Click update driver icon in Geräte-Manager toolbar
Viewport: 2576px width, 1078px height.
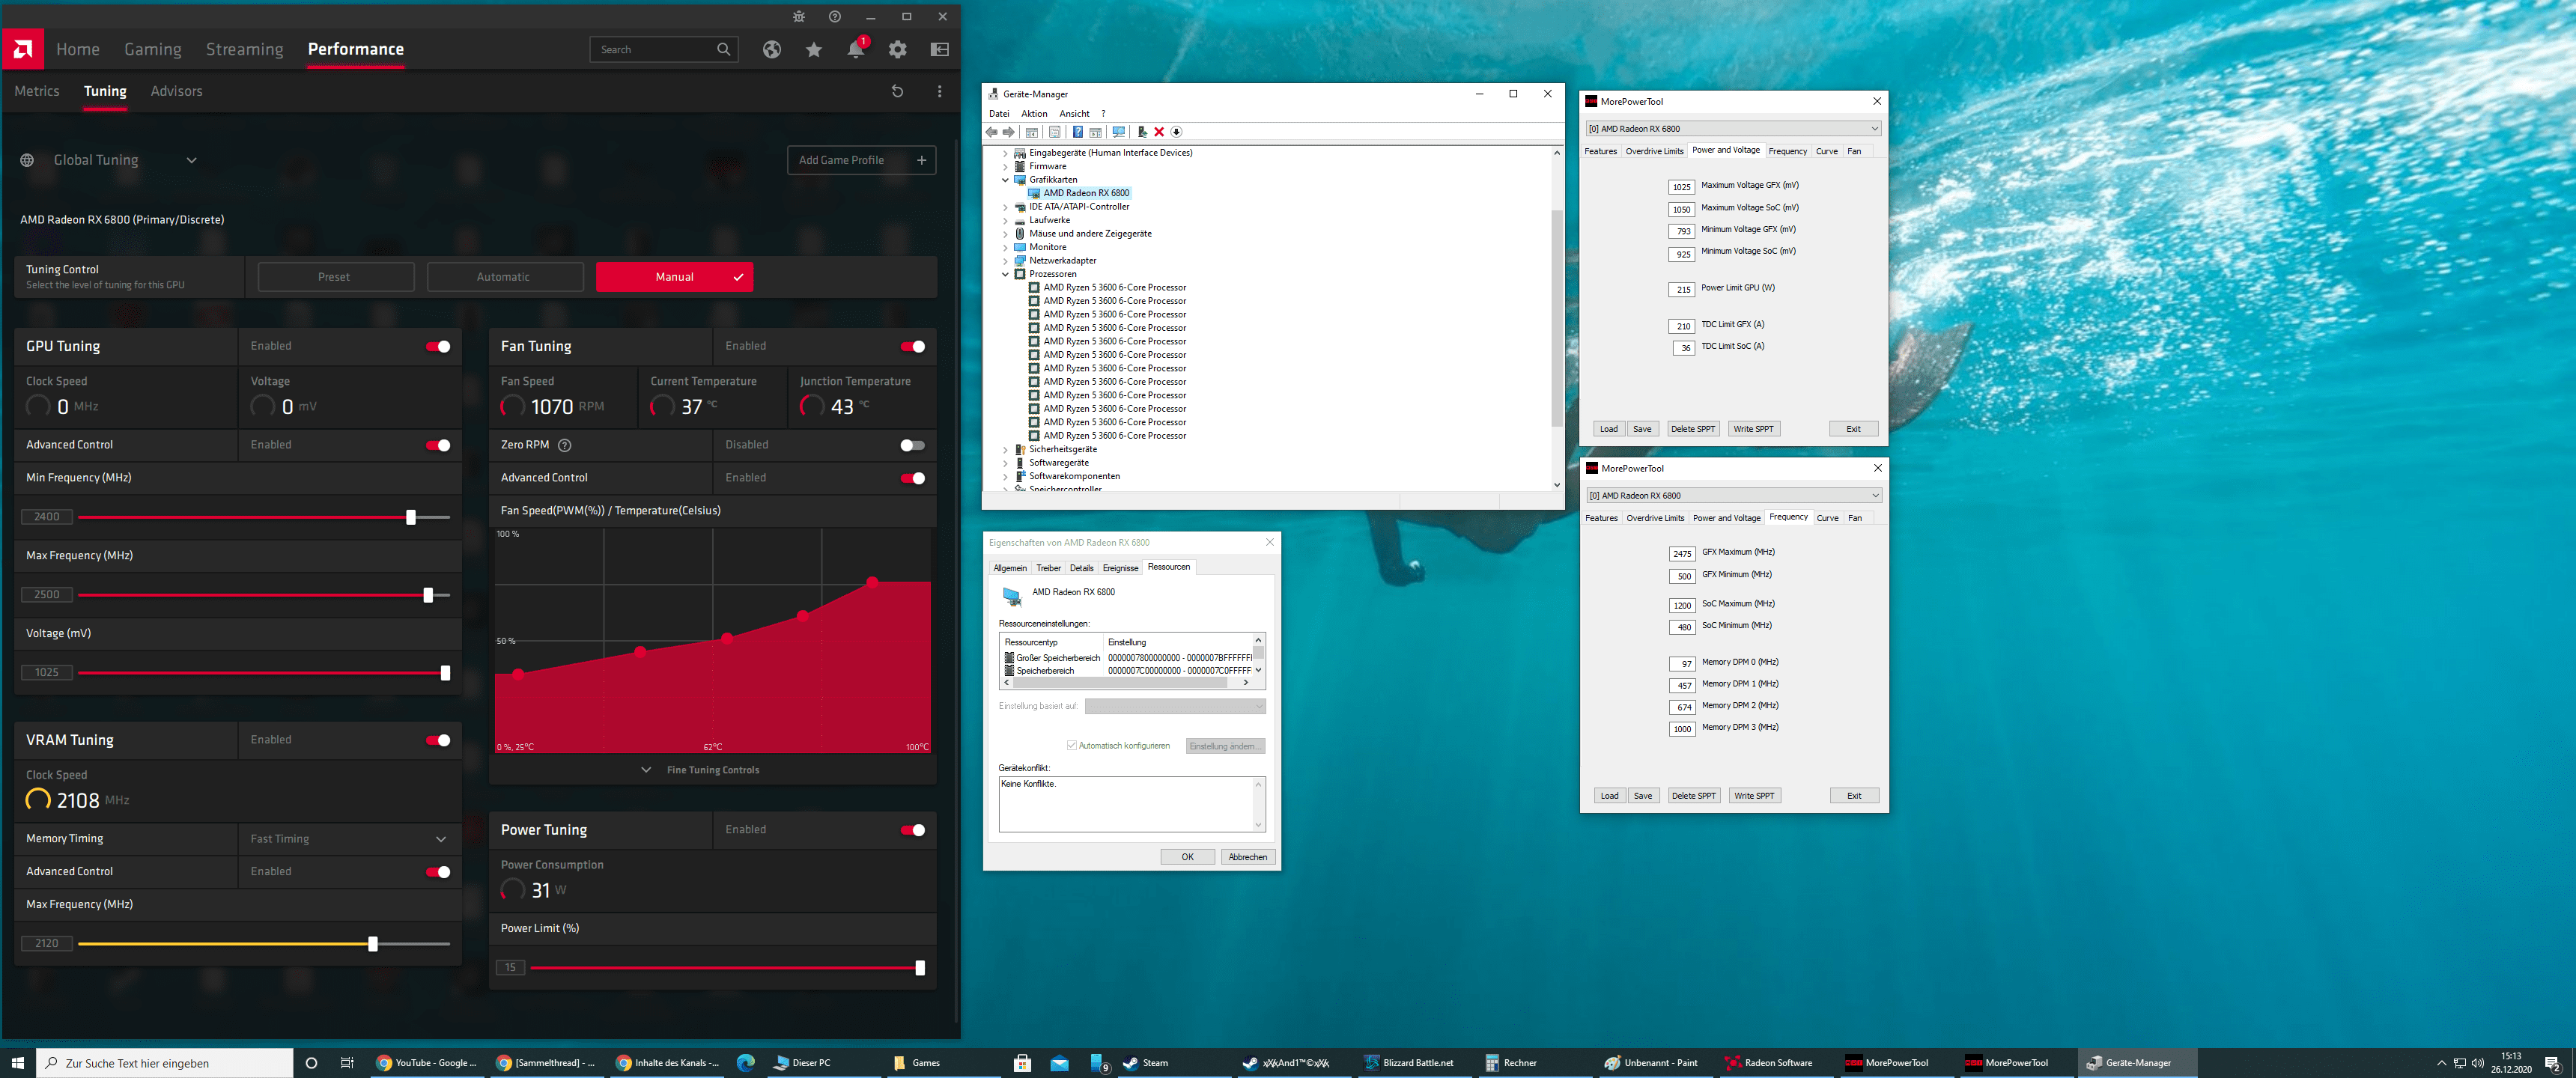[1142, 132]
